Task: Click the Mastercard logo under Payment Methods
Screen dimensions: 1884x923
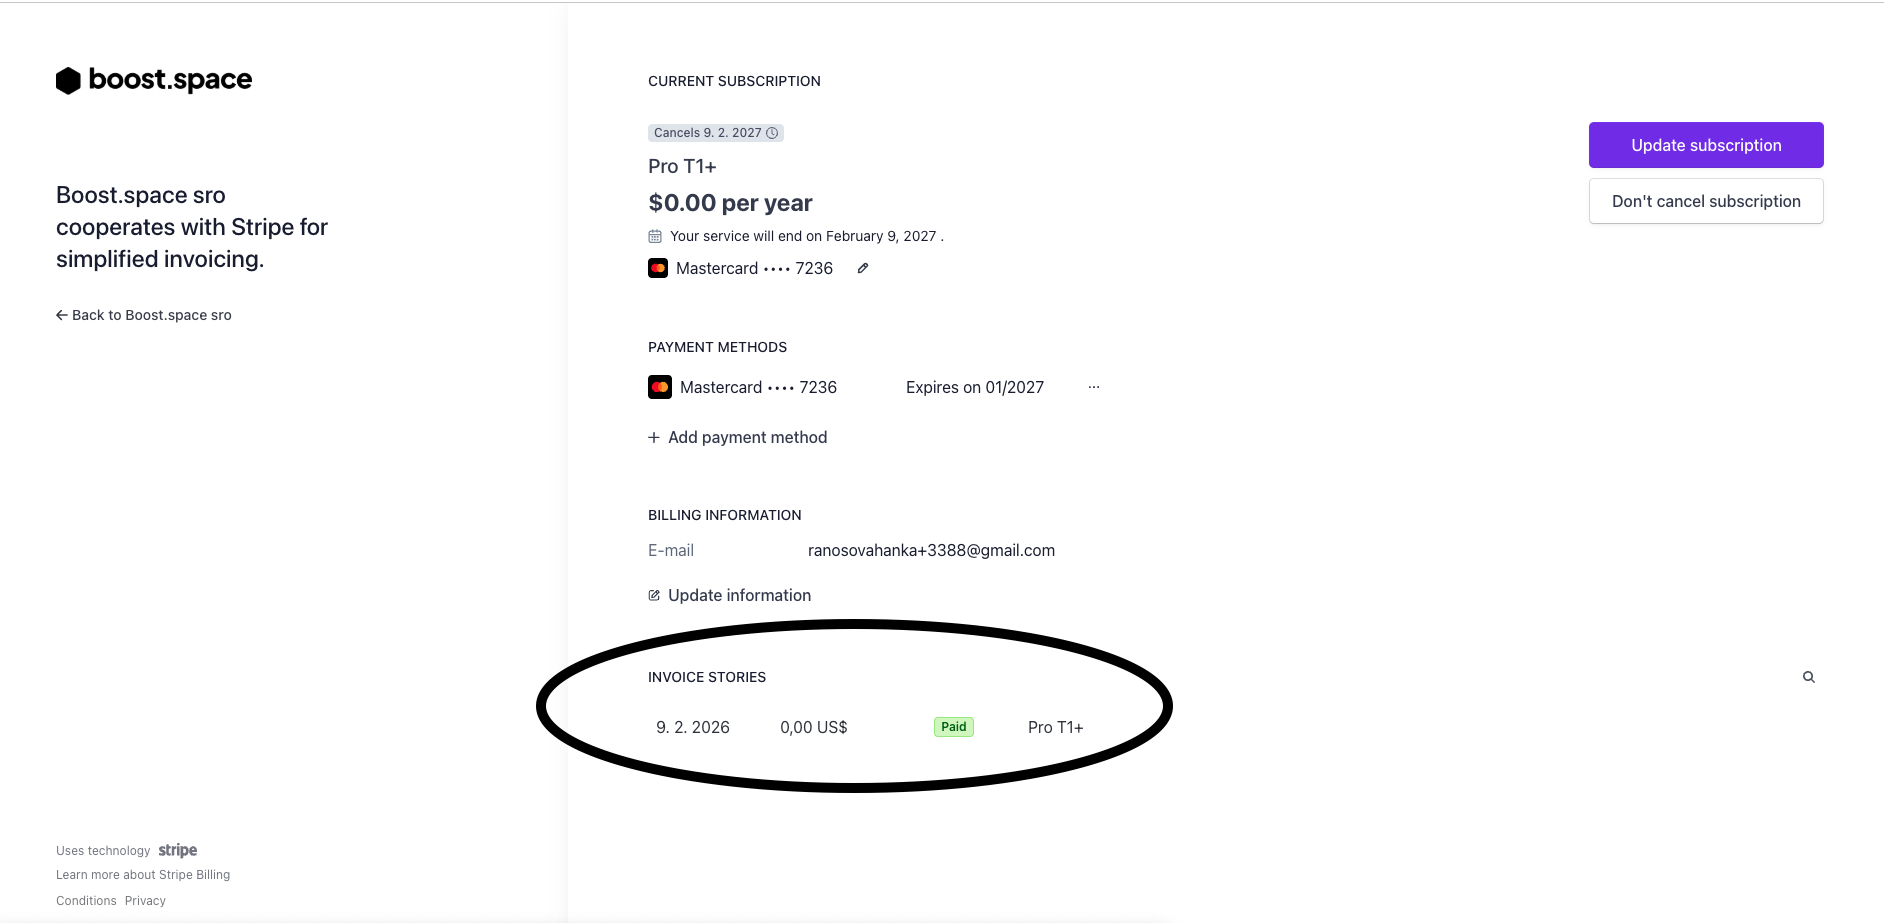Action: [660, 387]
